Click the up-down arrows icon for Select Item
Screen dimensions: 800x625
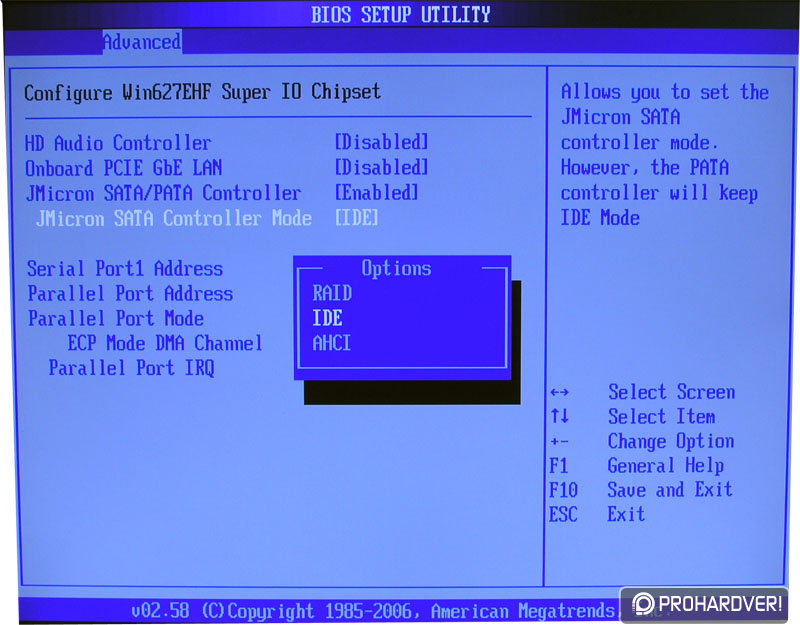tap(559, 416)
